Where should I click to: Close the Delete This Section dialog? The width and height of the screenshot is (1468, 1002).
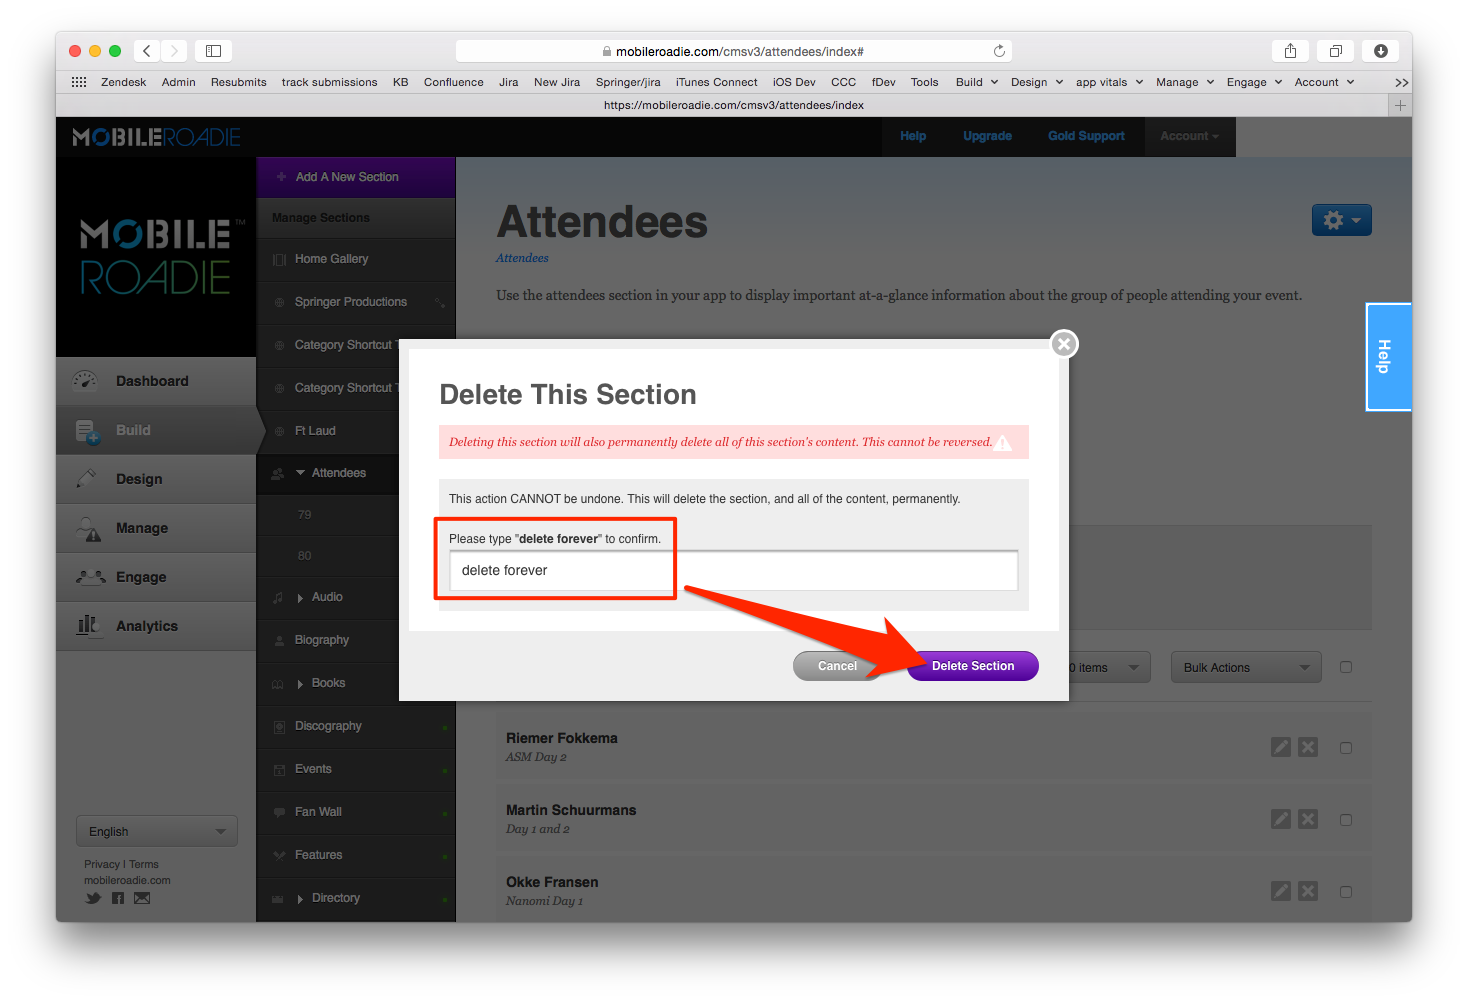[x=1064, y=344]
